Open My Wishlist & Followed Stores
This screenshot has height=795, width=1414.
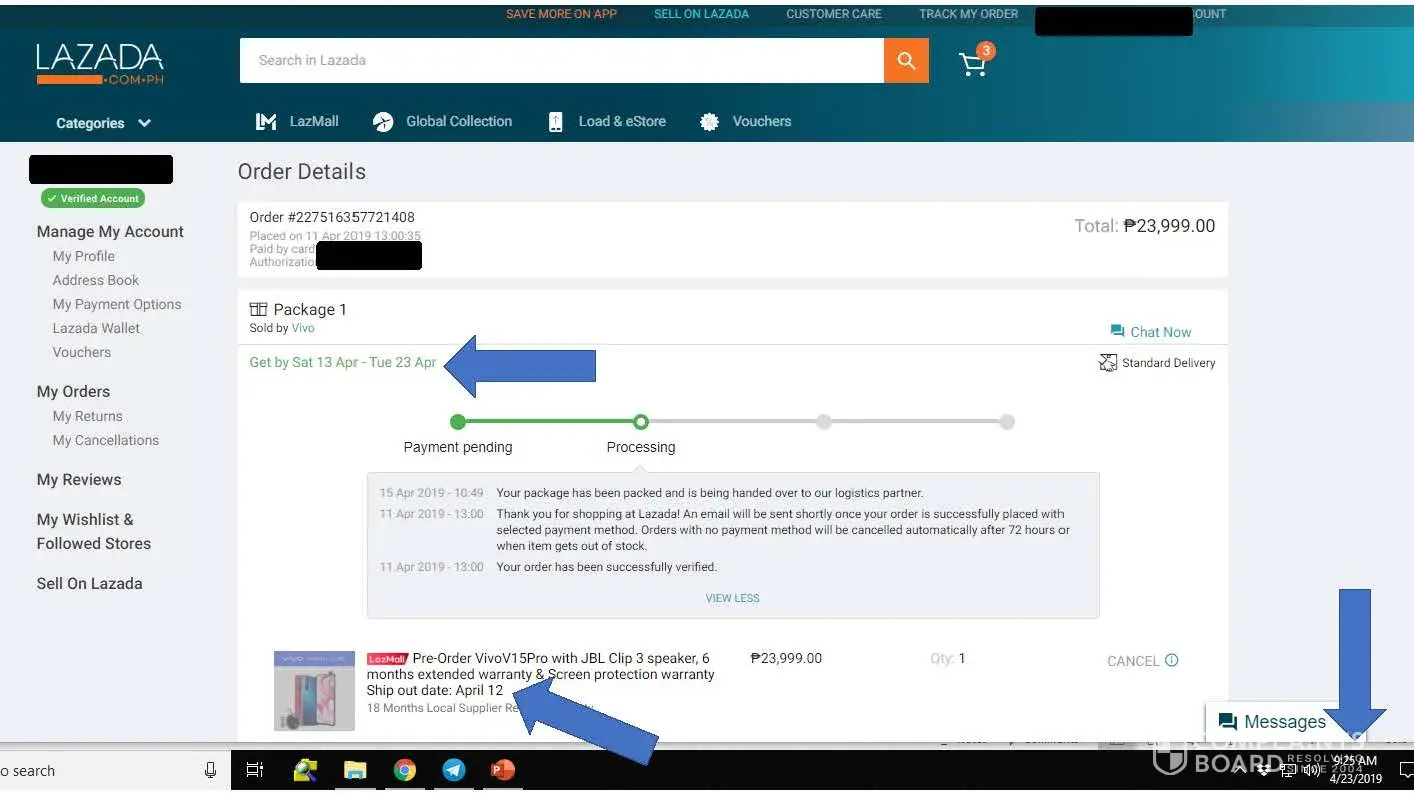pos(94,531)
